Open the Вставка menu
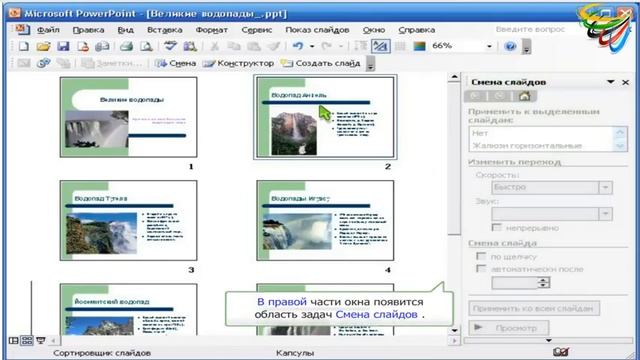The width and height of the screenshot is (640, 360). tap(164, 30)
